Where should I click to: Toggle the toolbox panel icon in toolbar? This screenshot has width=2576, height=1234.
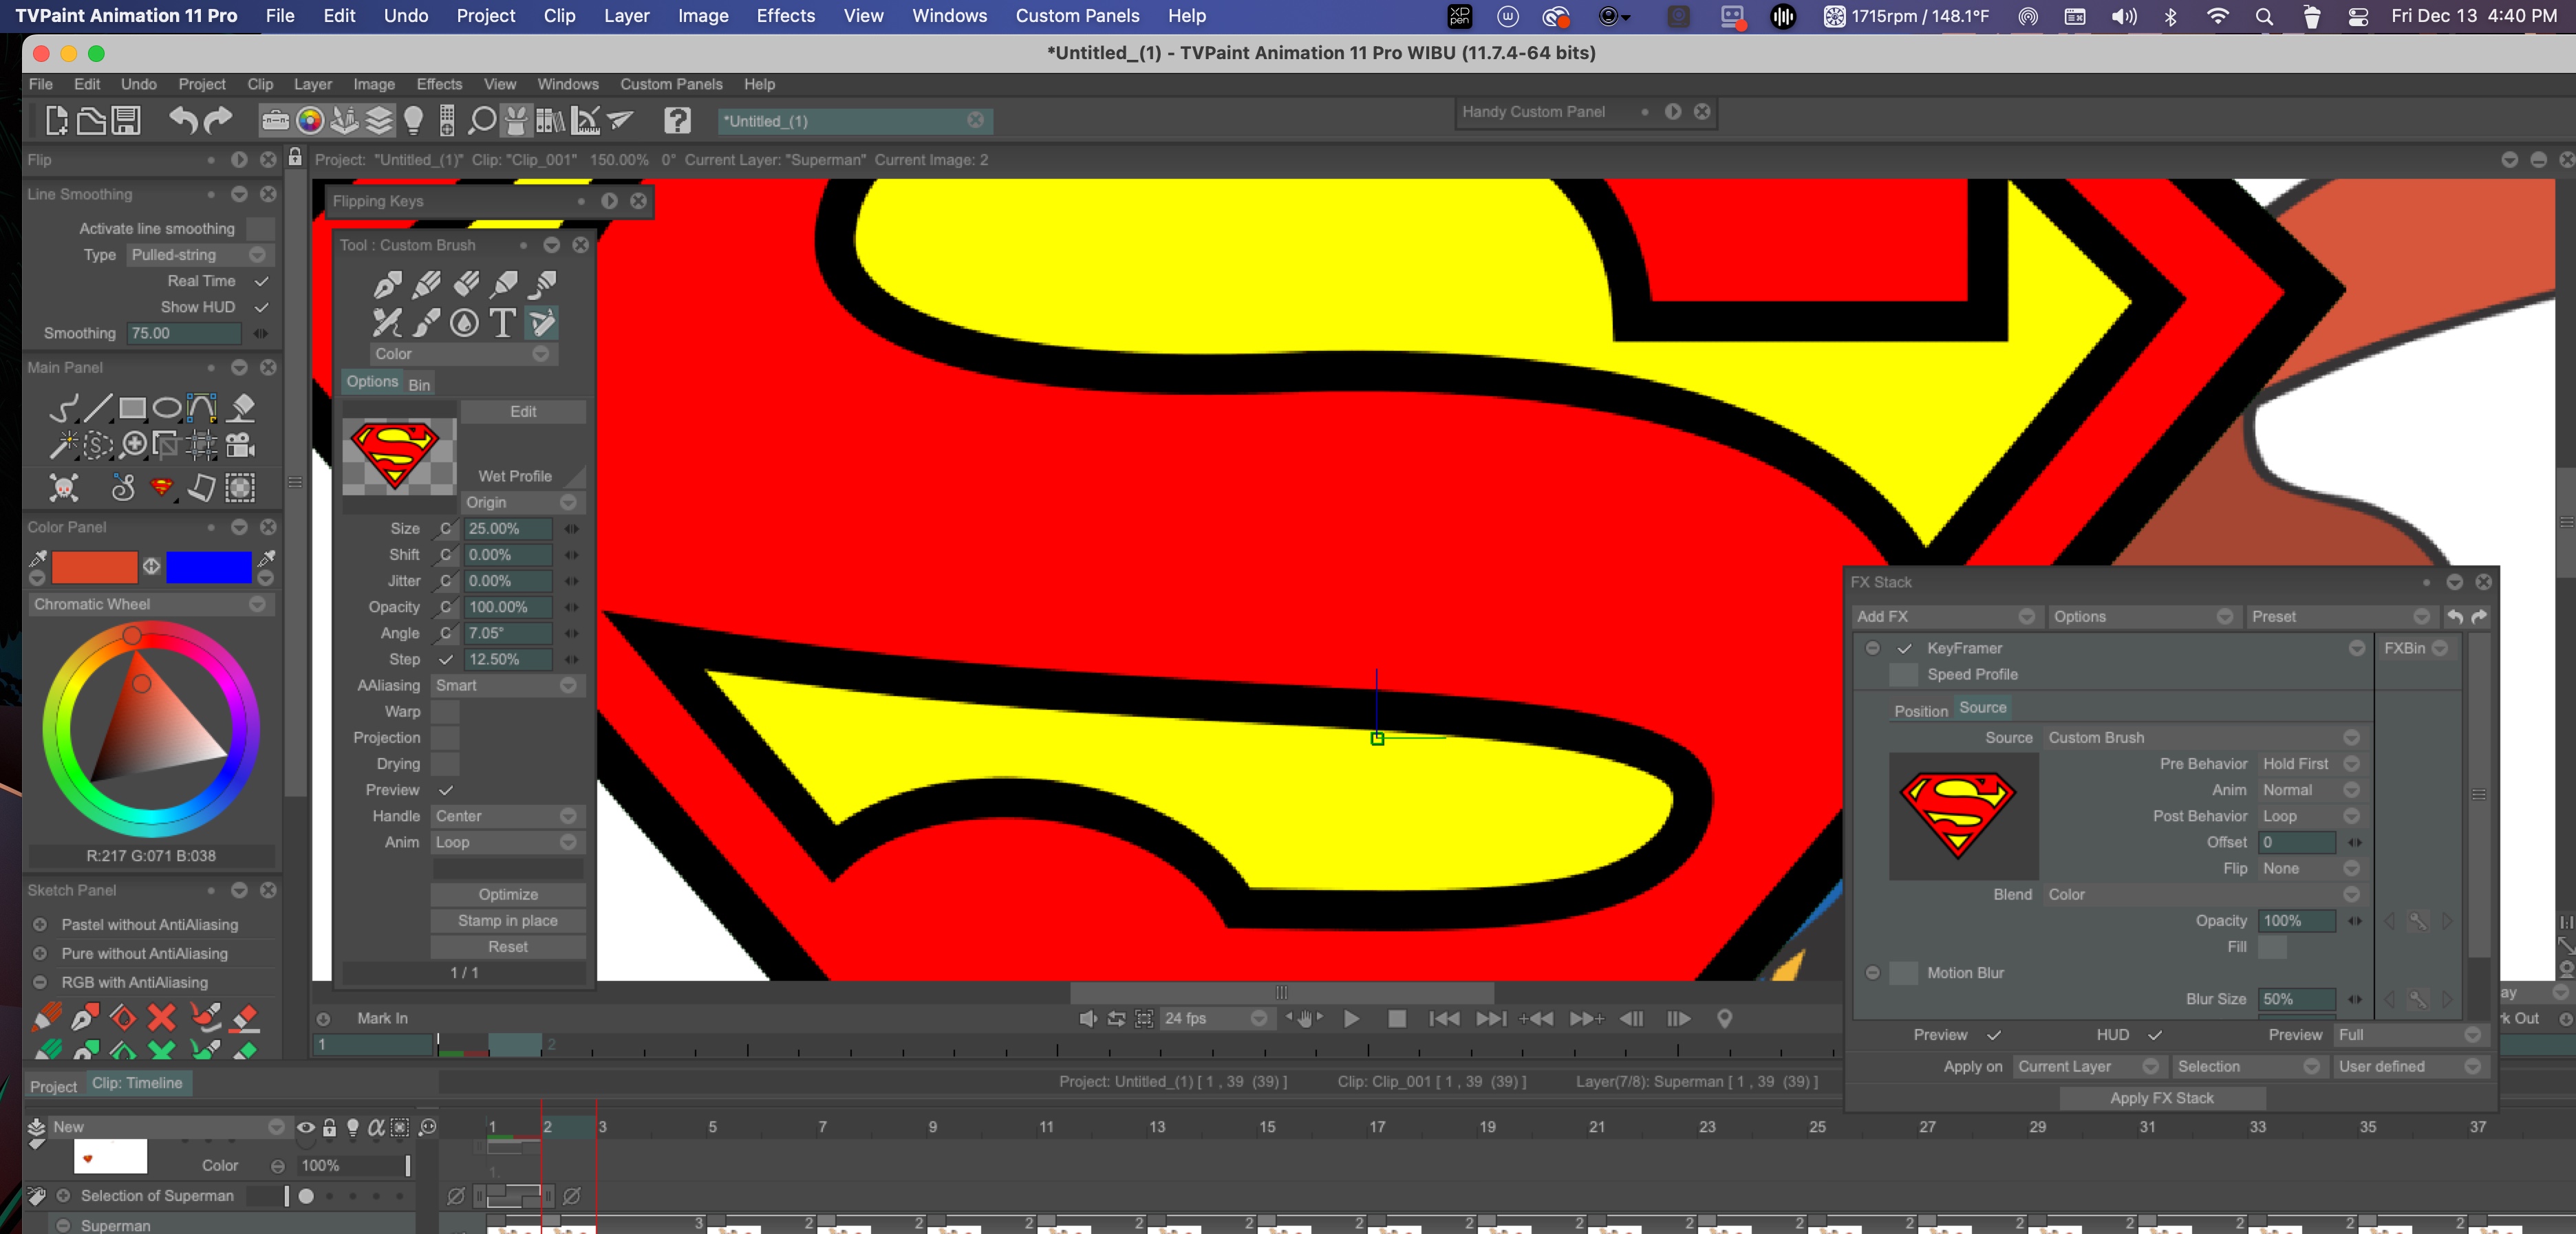tap(275, 121)
